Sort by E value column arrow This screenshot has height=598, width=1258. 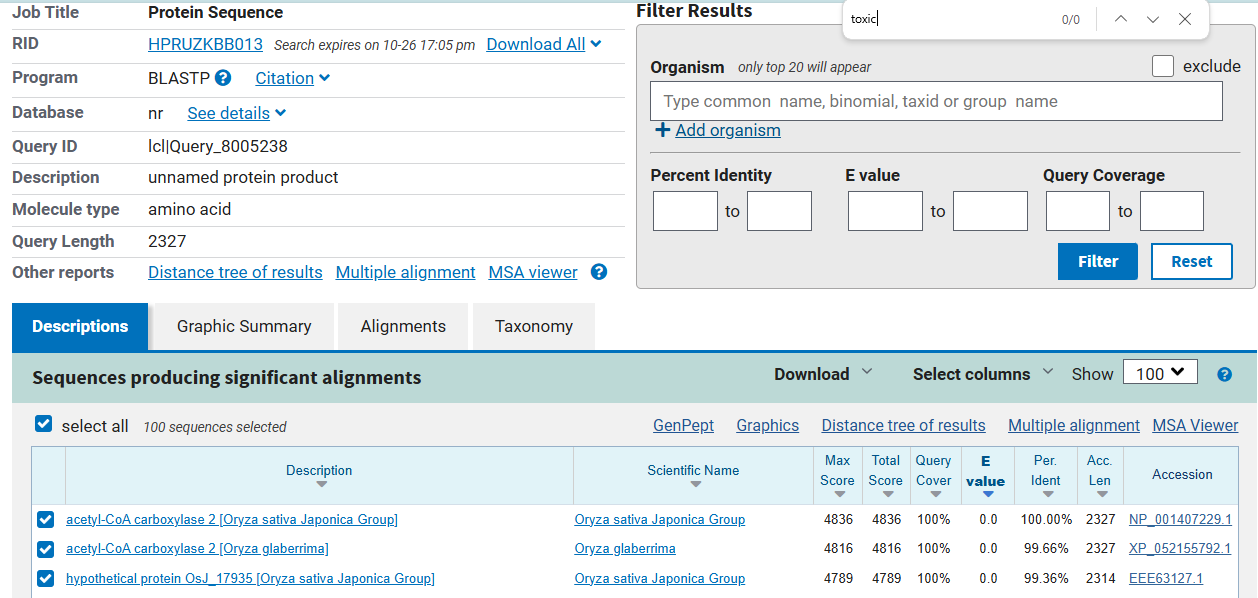[987, 493]
